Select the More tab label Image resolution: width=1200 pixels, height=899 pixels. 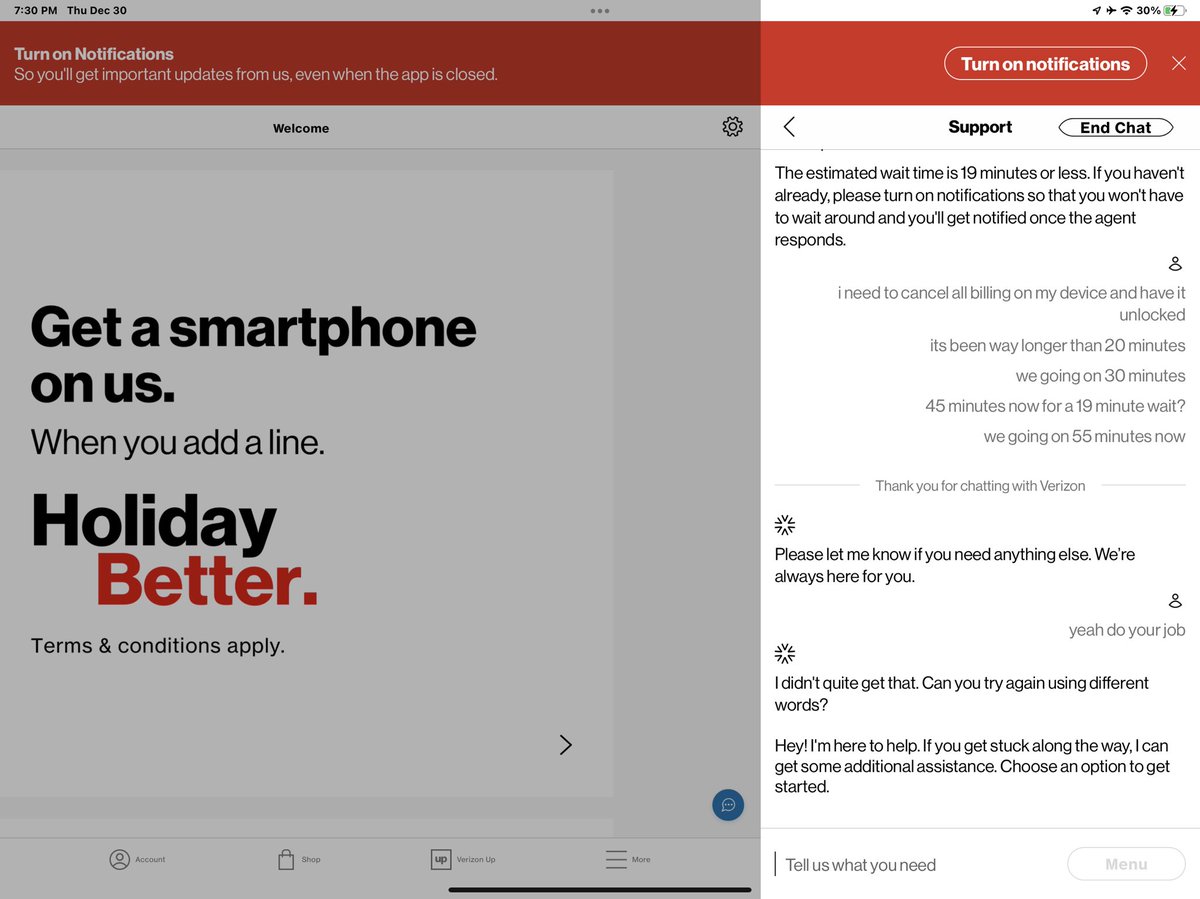641,860
